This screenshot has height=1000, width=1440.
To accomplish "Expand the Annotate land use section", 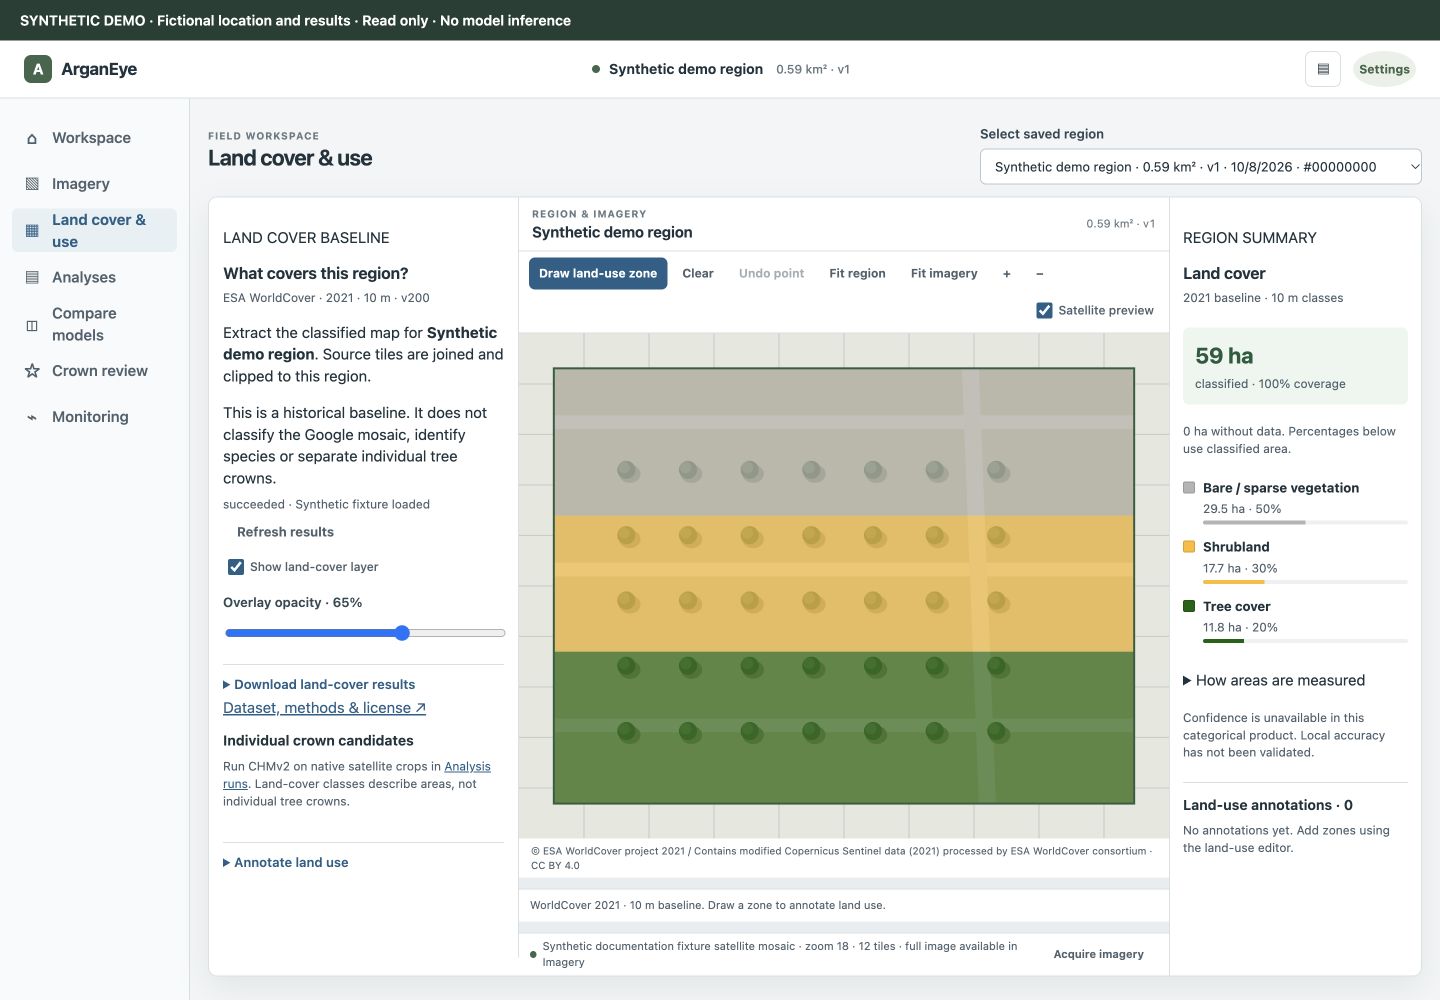I will tap(286, 863).
